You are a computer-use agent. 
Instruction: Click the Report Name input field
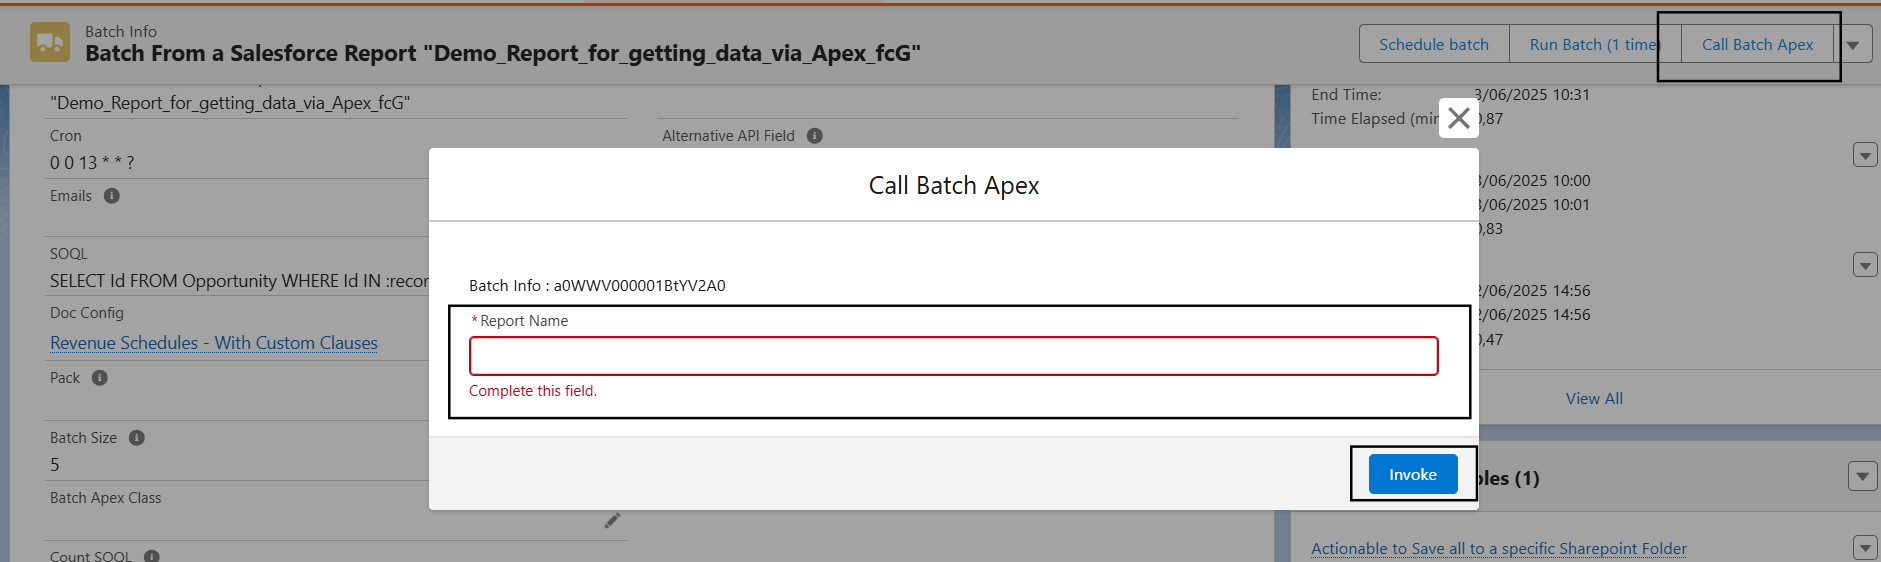coord(954,356)
